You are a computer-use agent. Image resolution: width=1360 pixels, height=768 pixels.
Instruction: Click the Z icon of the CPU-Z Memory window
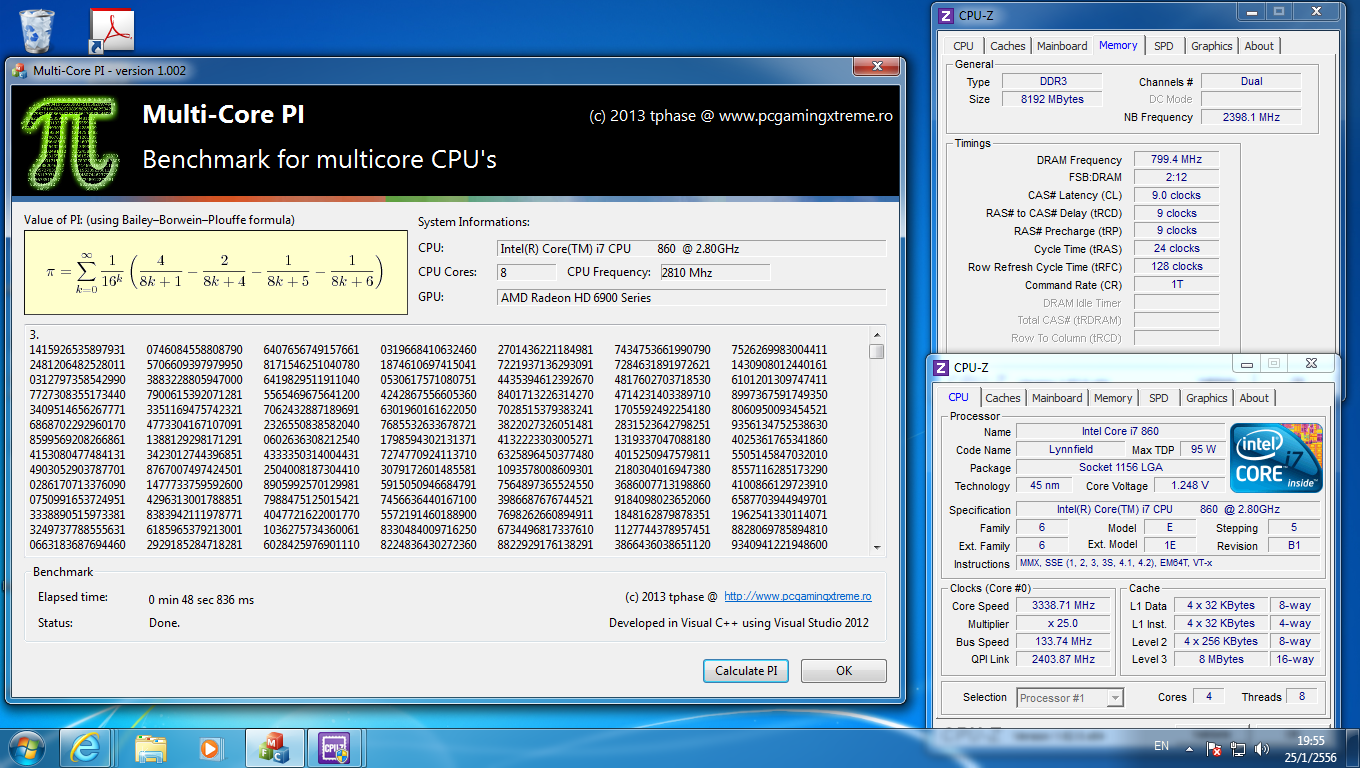click(944, 15)
